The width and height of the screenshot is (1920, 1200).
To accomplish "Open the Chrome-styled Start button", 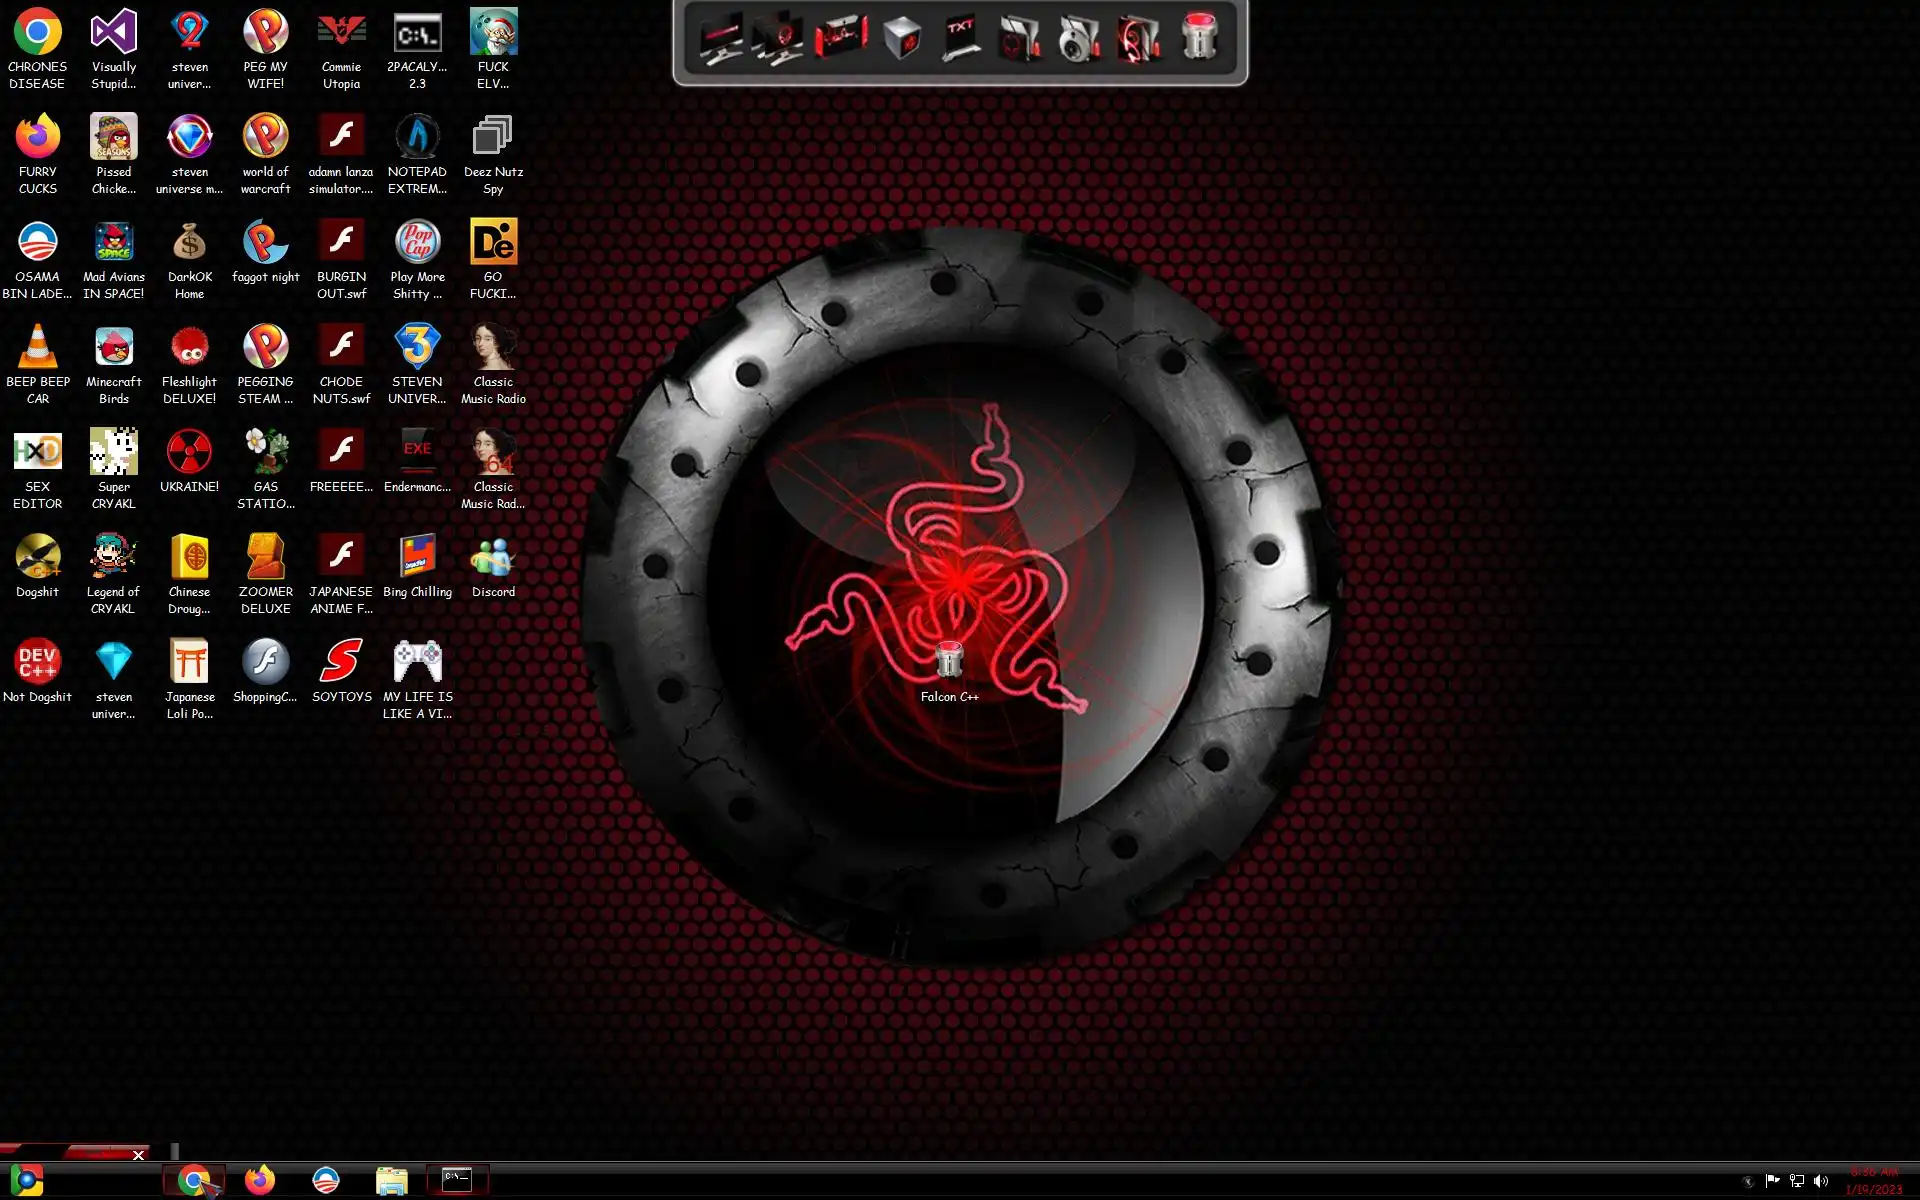I will pyautogui.click(x=27, y=1181).
